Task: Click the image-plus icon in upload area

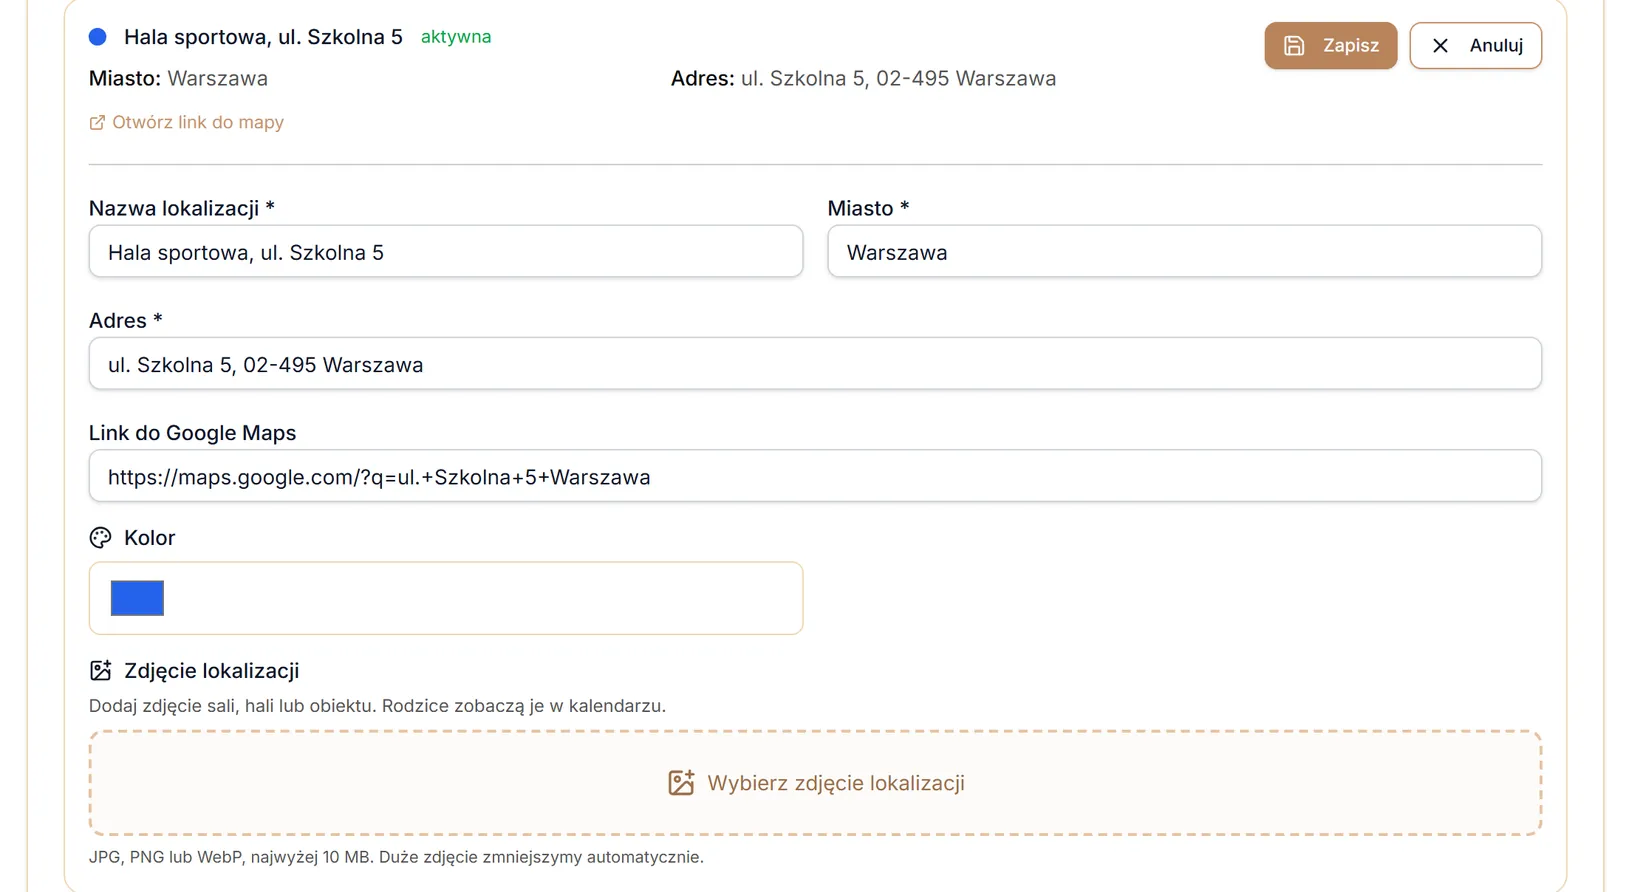Action: 681,783
